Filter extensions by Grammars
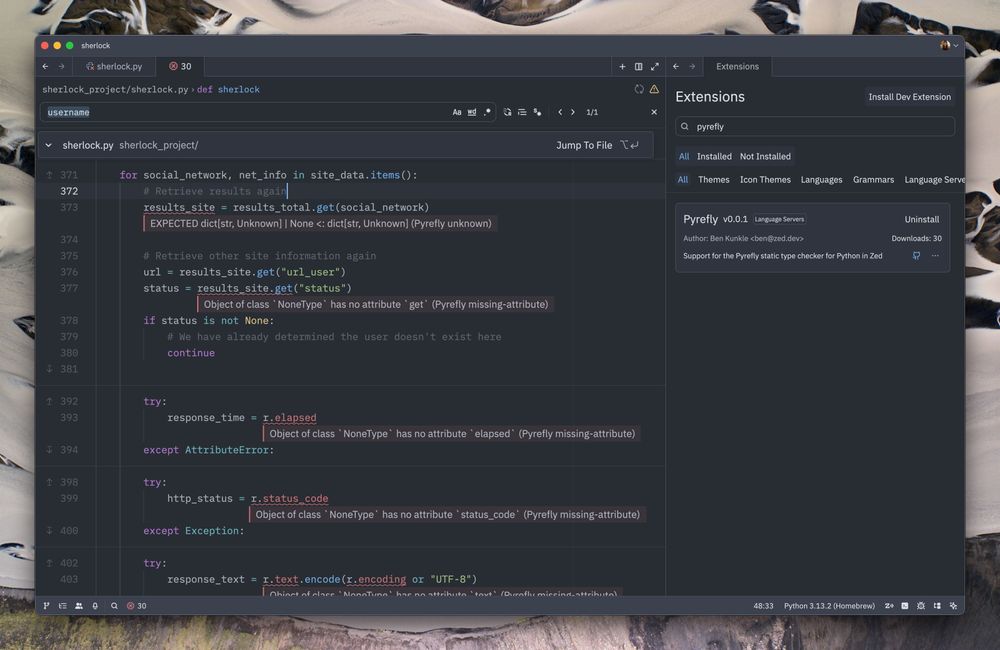The width and height of the screenshot is (1000, 650). (x=873, y=180)
